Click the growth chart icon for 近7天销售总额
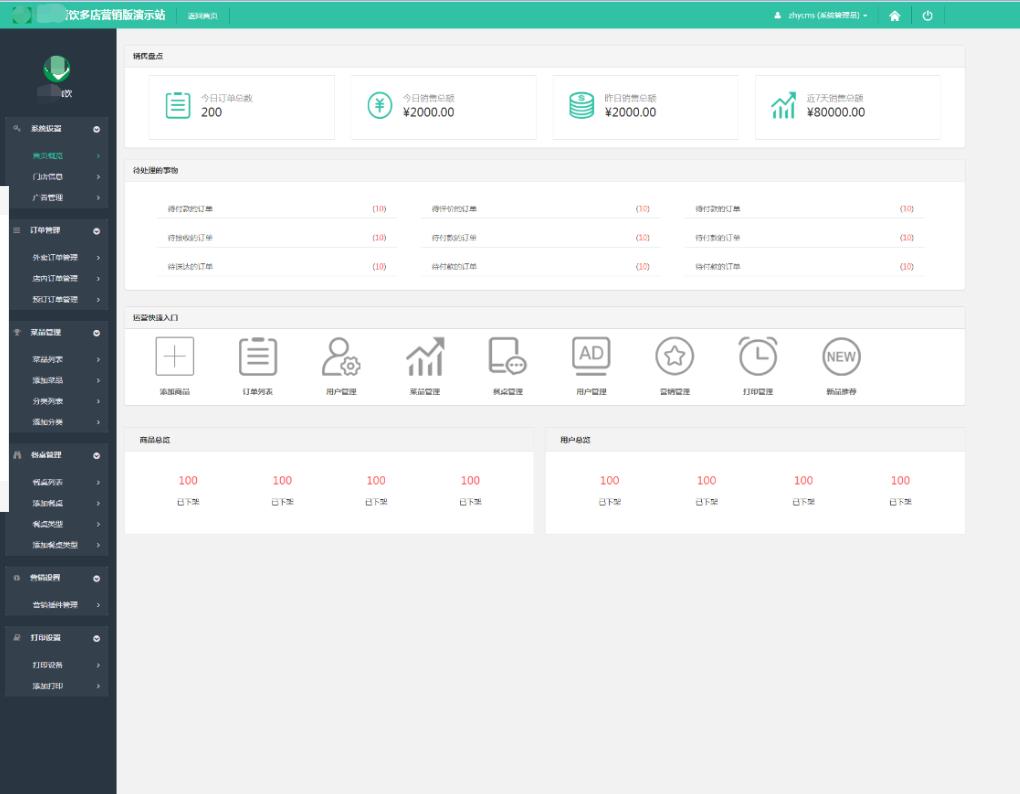This screenshot has width=1020, height=794. (x=783, y=105)
